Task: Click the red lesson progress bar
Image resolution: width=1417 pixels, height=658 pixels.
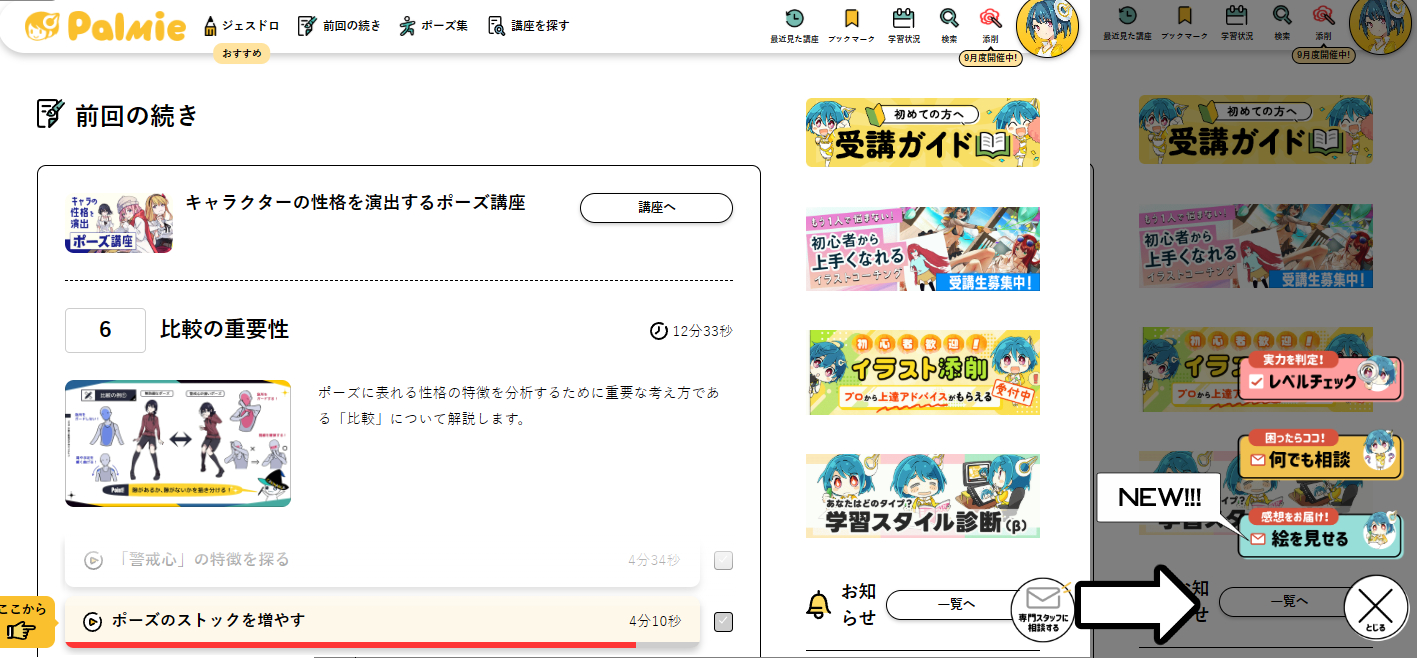Action: [350, 645]
